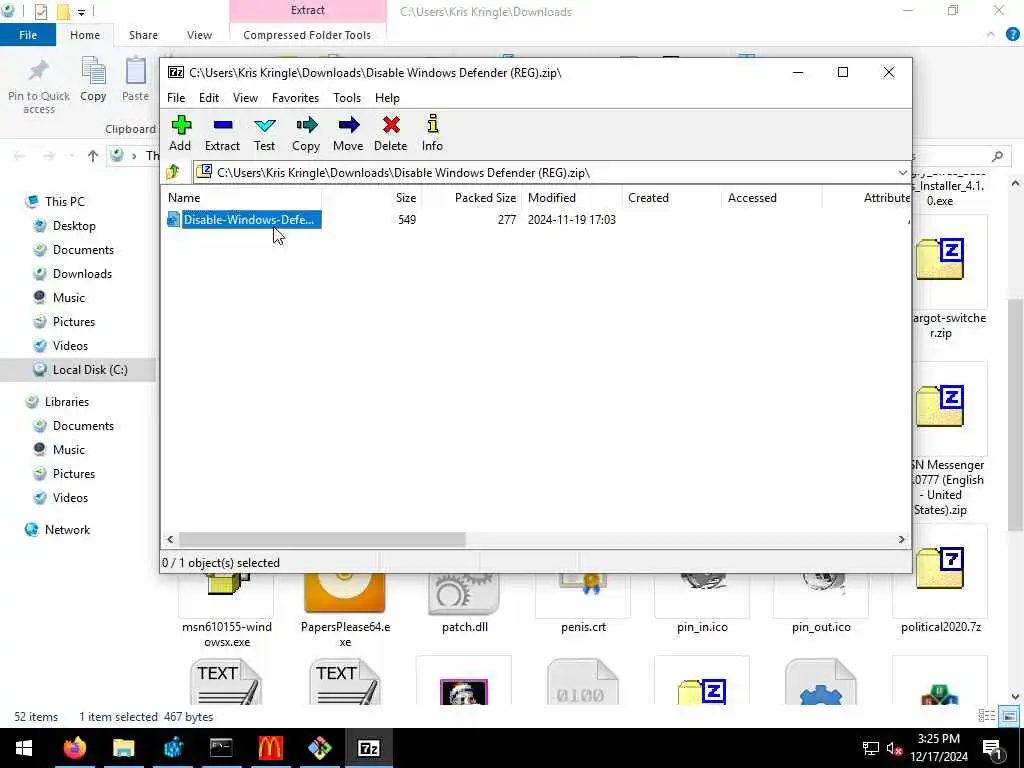Click the Copy icon in 7-Zip toolbar
Image resolution: width=1024 pixels, height=768 pixels.
pos(306,133)
